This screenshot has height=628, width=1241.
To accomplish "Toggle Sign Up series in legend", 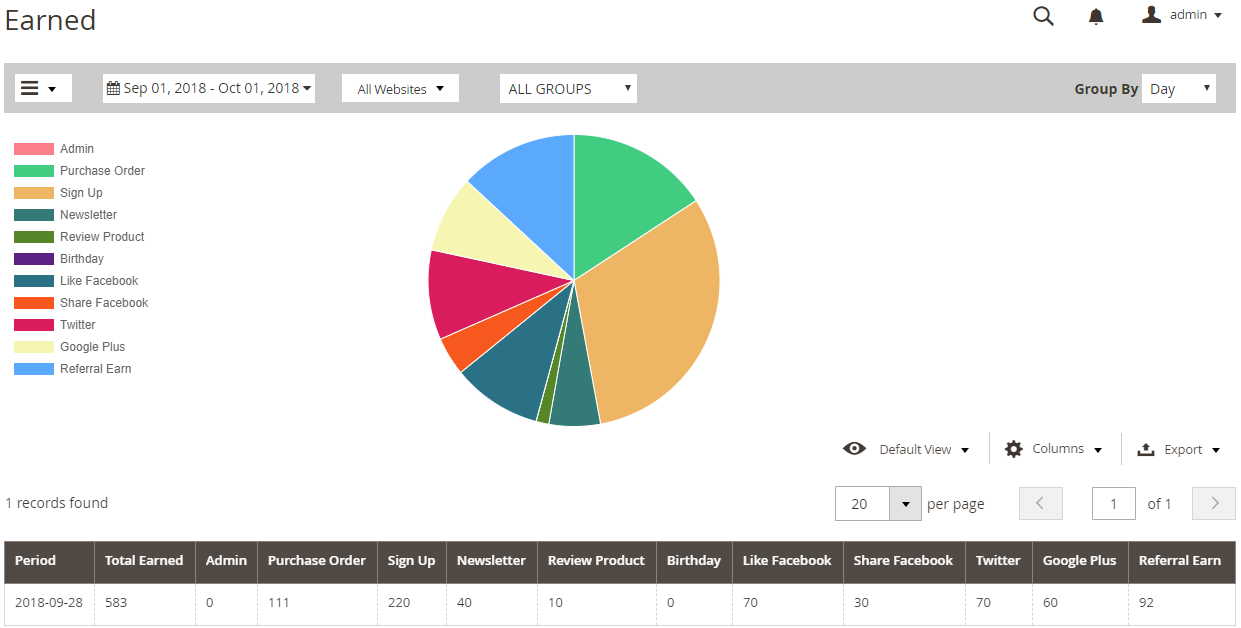I will [x=80, y=193].
